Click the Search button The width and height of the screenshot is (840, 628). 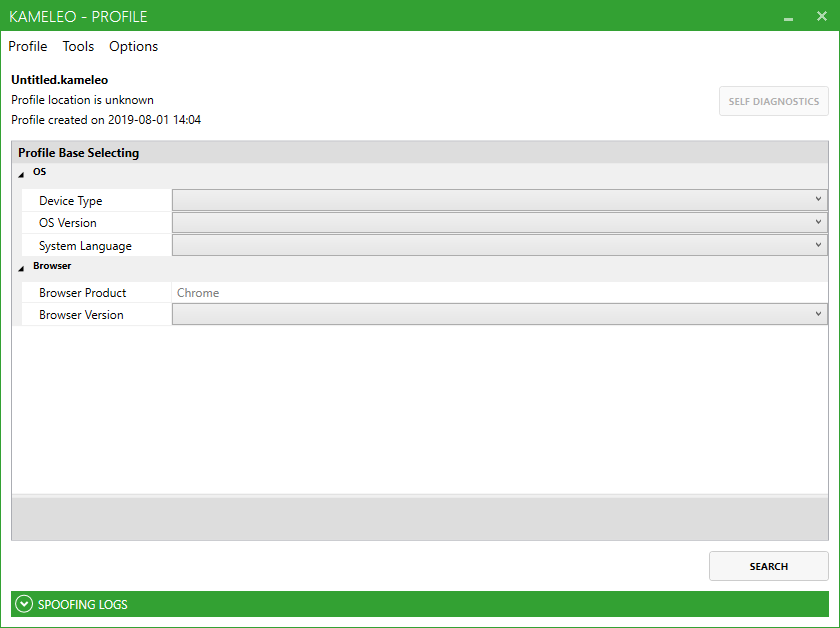click(768, 566)
